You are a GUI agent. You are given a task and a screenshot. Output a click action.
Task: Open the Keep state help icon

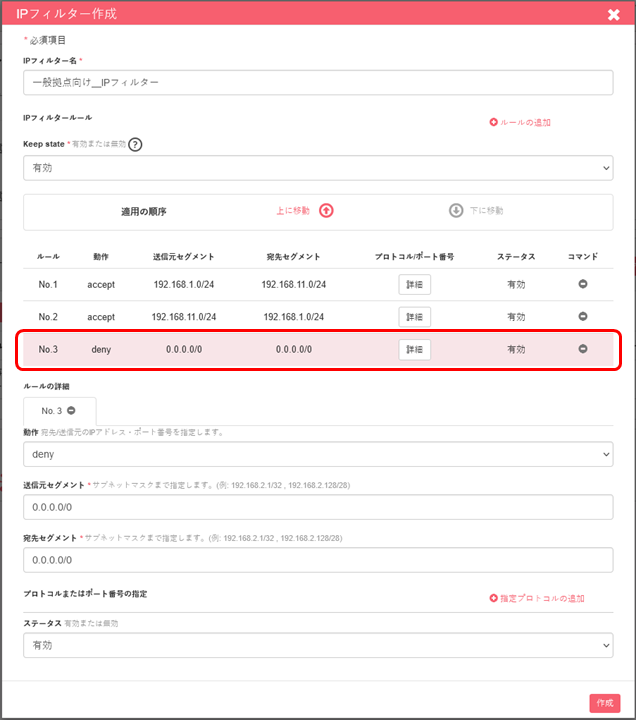point(135,145)
